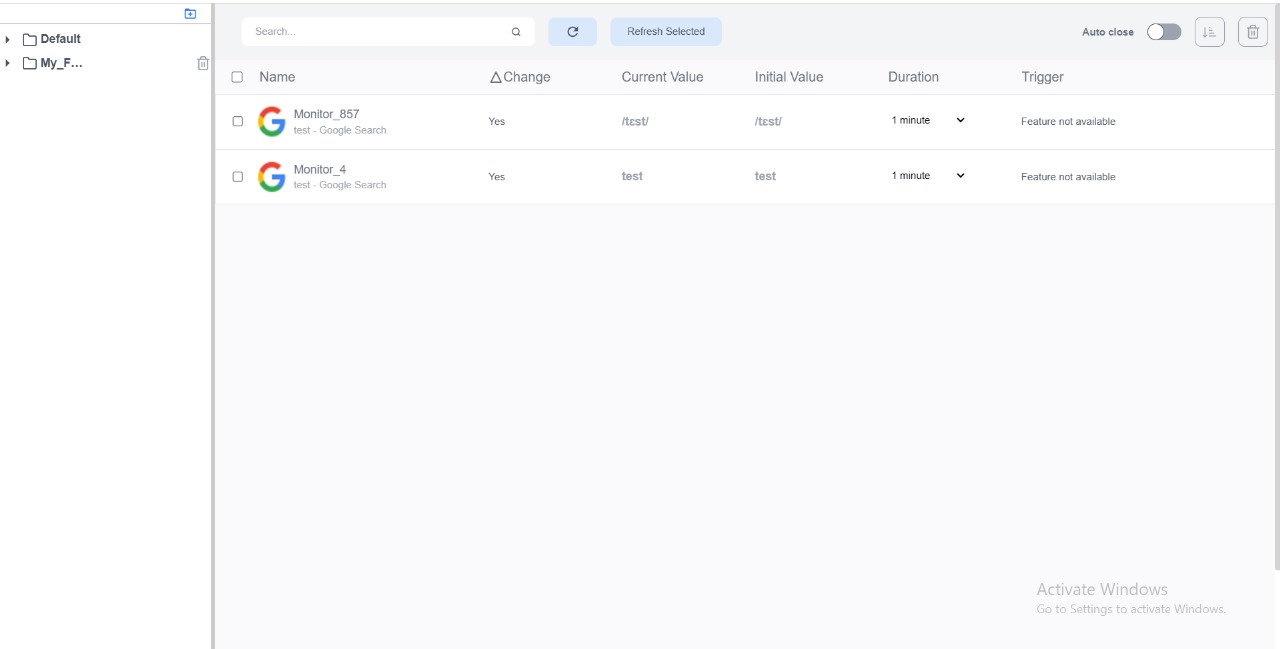This screenshot has width=1280, height=649.
Task: Click the magnifier icon in the search bar
Action: 516,31
